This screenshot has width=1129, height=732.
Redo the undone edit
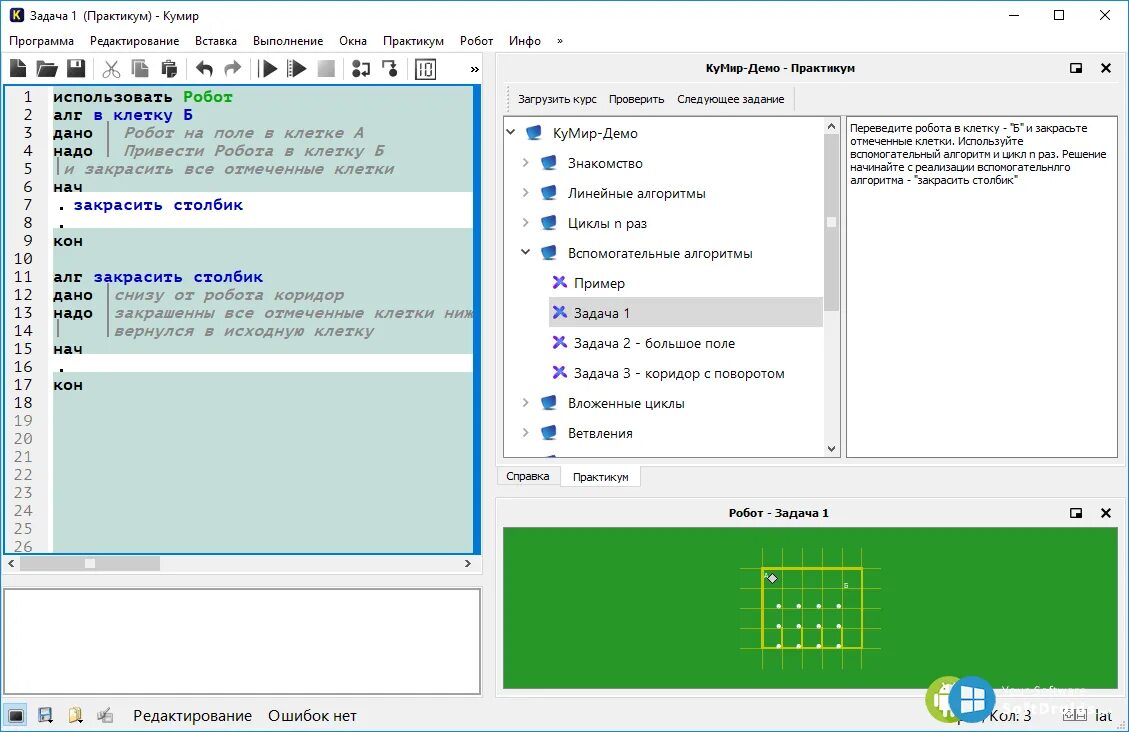point(233,69)
